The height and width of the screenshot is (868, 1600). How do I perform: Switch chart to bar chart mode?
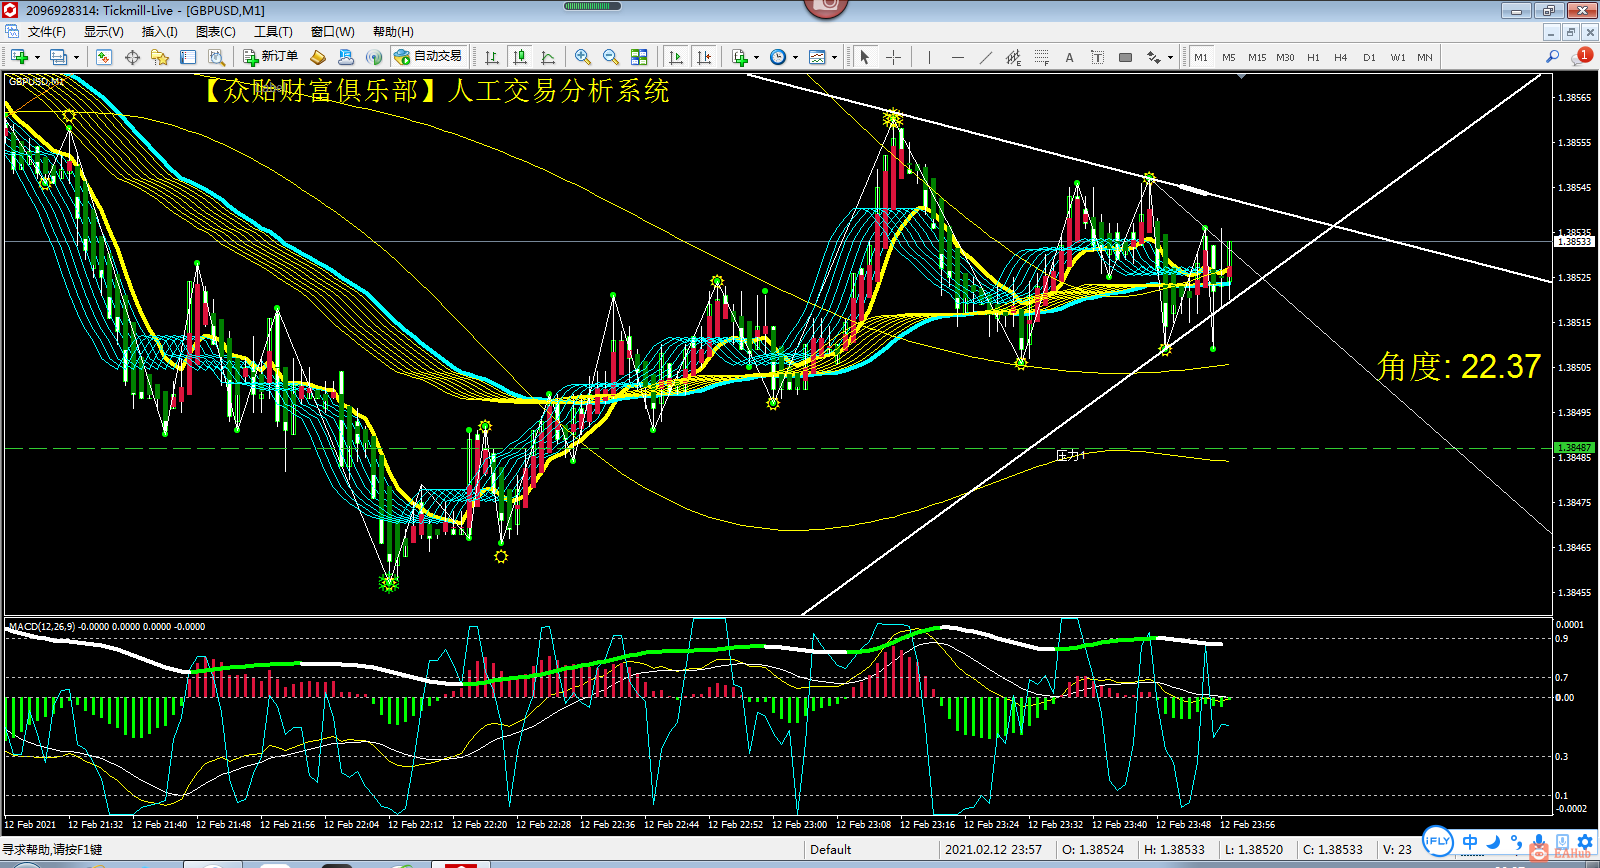click(491, 57)
